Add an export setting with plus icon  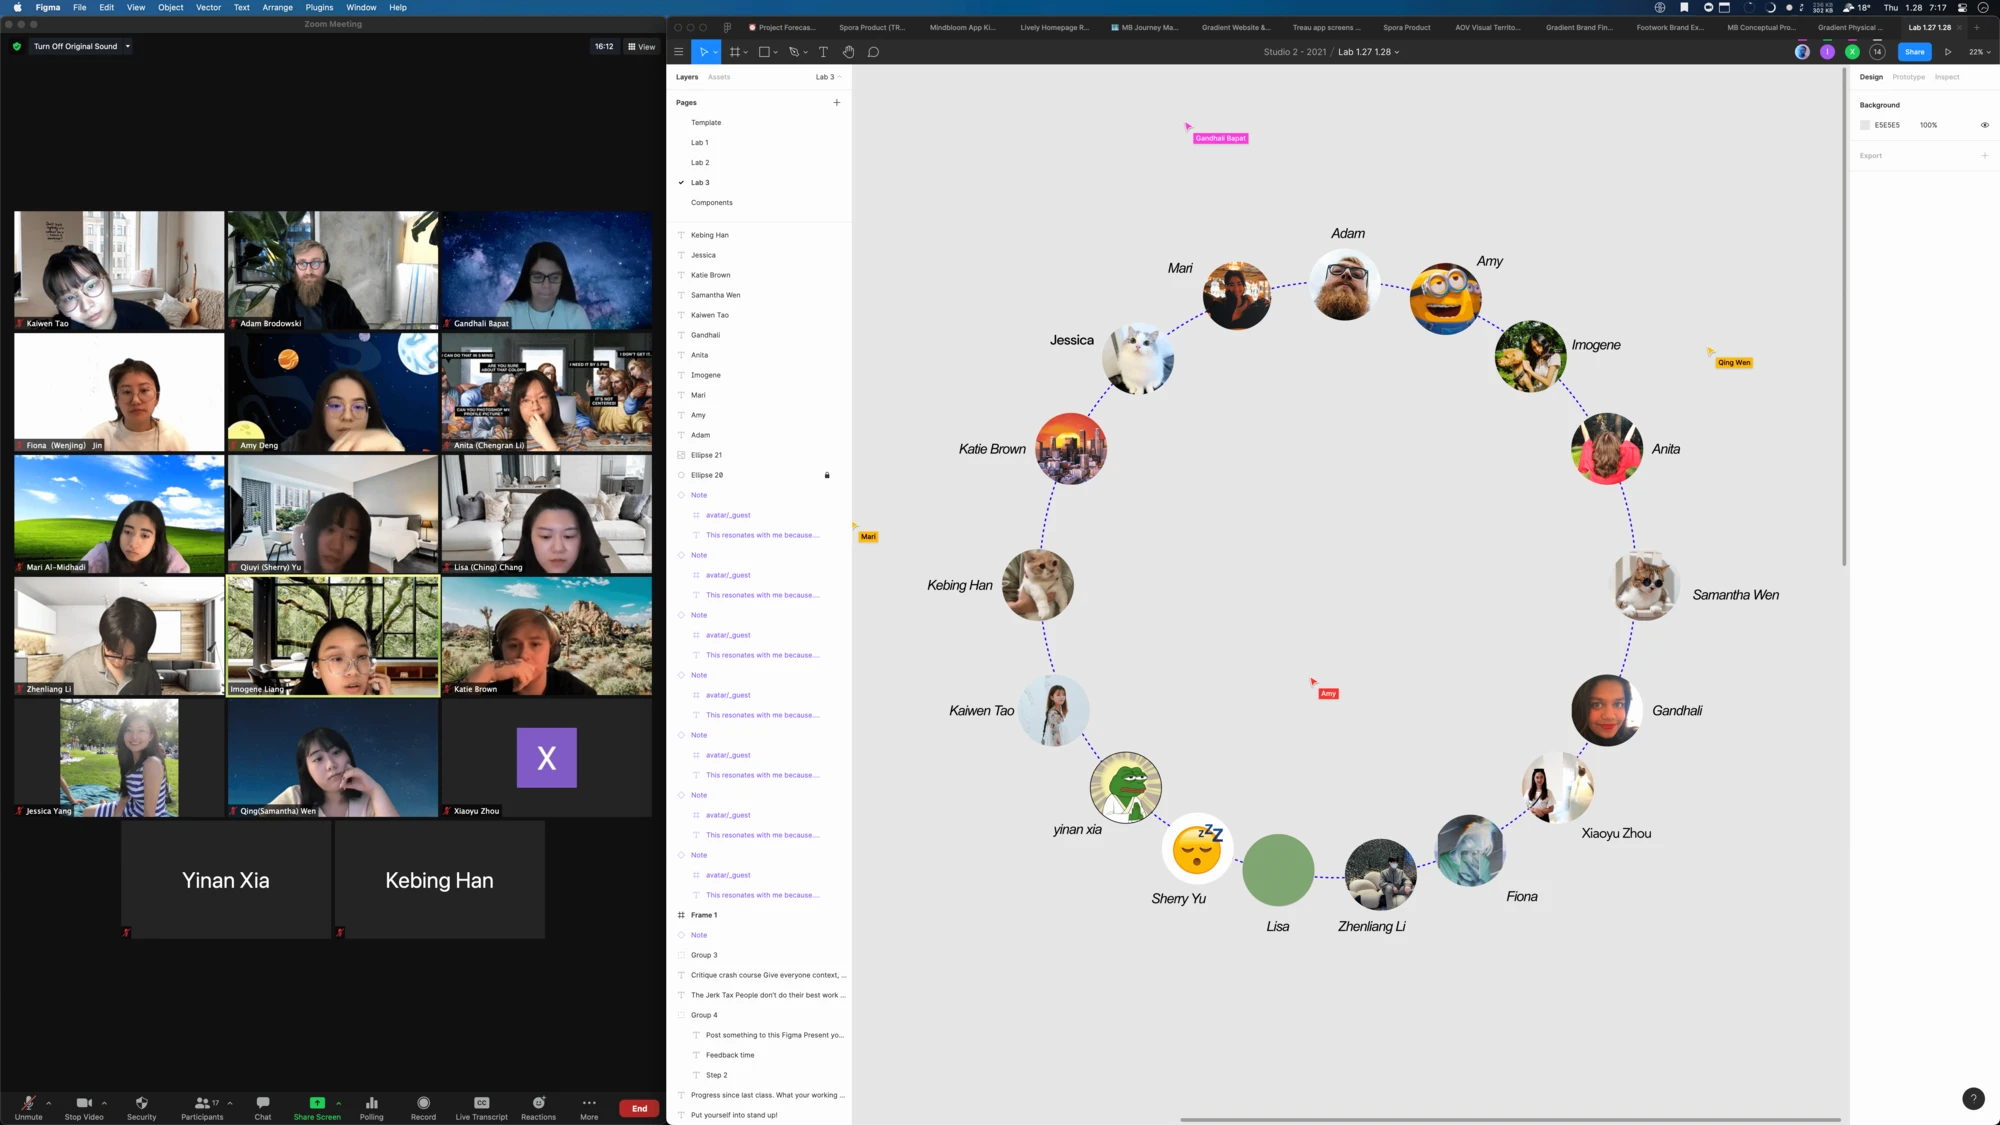tap(1985, 155)
